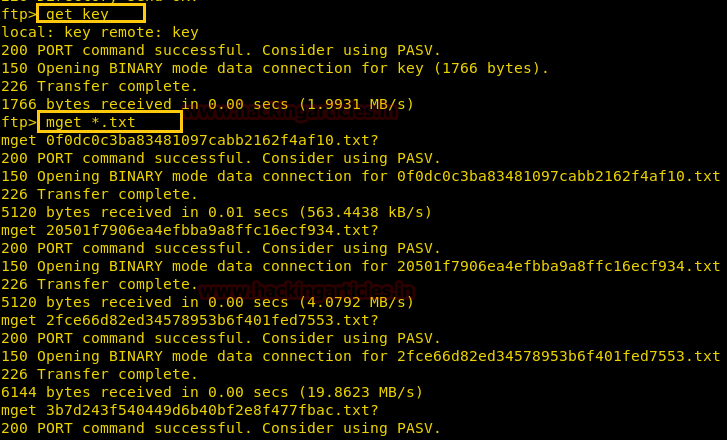
Task: Click the 'mget 20501f7906ea4efbba9a8ffc16ecf934.txt?' prompt line
Action: tap(190, 230)
